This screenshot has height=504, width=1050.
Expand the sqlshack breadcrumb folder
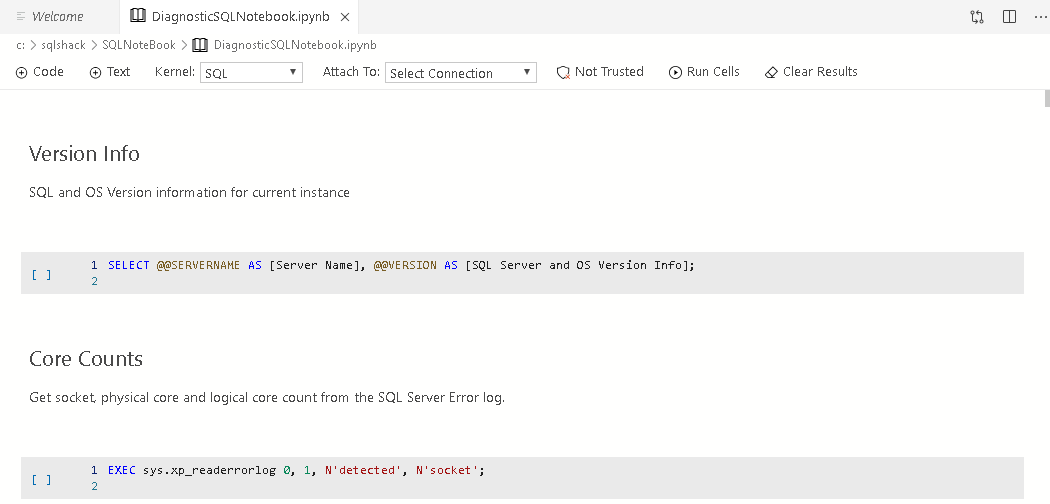coord(63,45)
